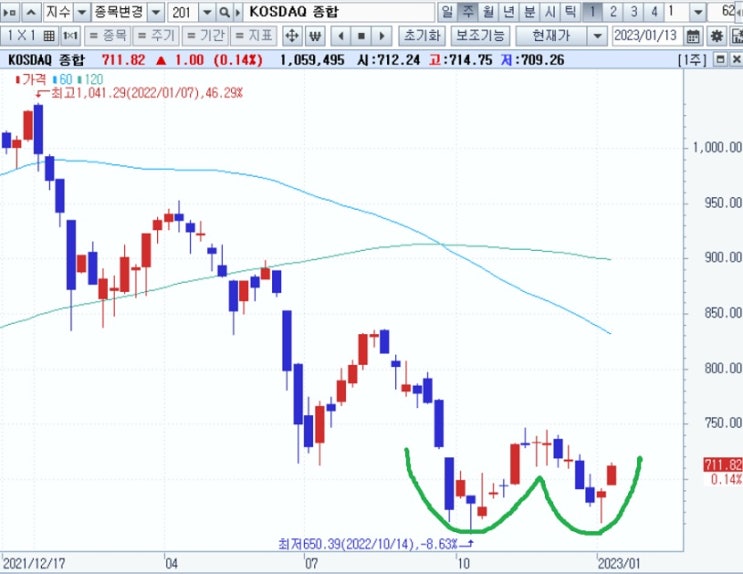Click the 120 moving average legend item
The height and width of the screenshot is (574, 743).
click(x=91, y=79)
